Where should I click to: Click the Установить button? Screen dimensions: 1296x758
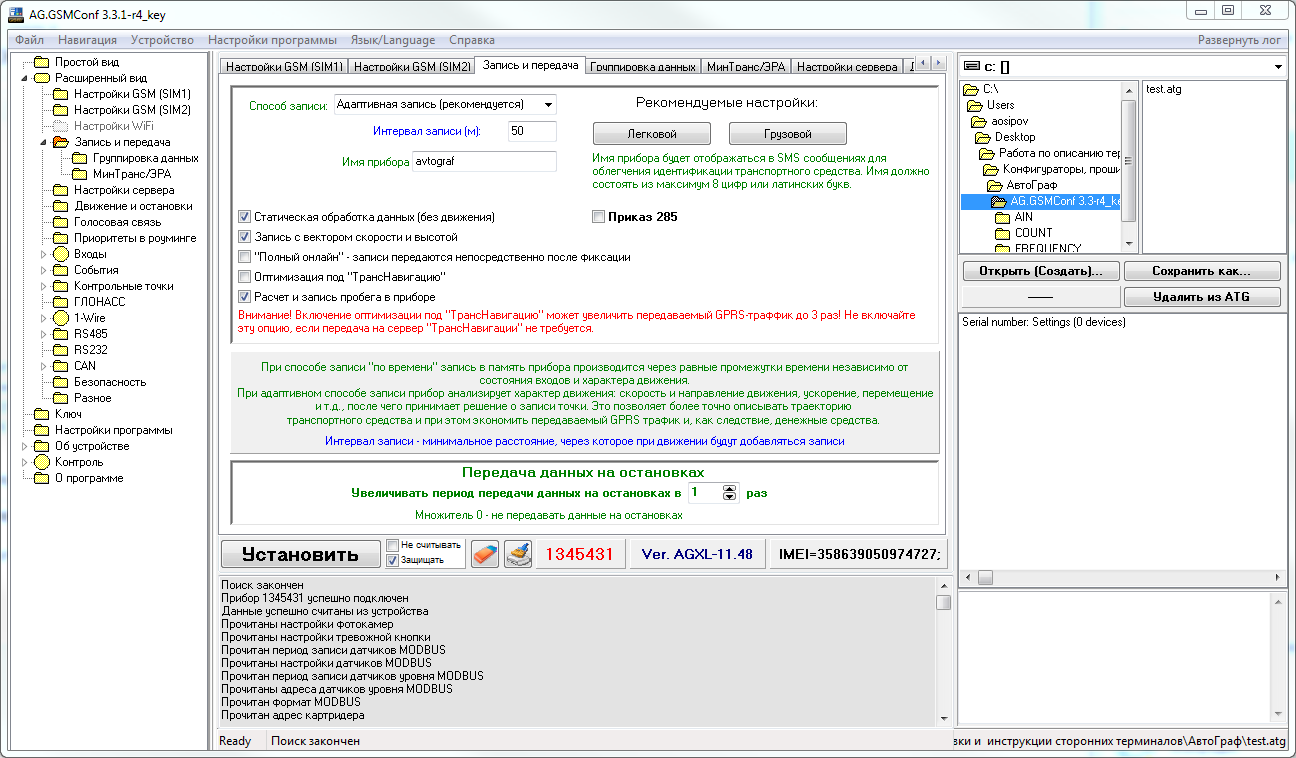tap(300, 555)
